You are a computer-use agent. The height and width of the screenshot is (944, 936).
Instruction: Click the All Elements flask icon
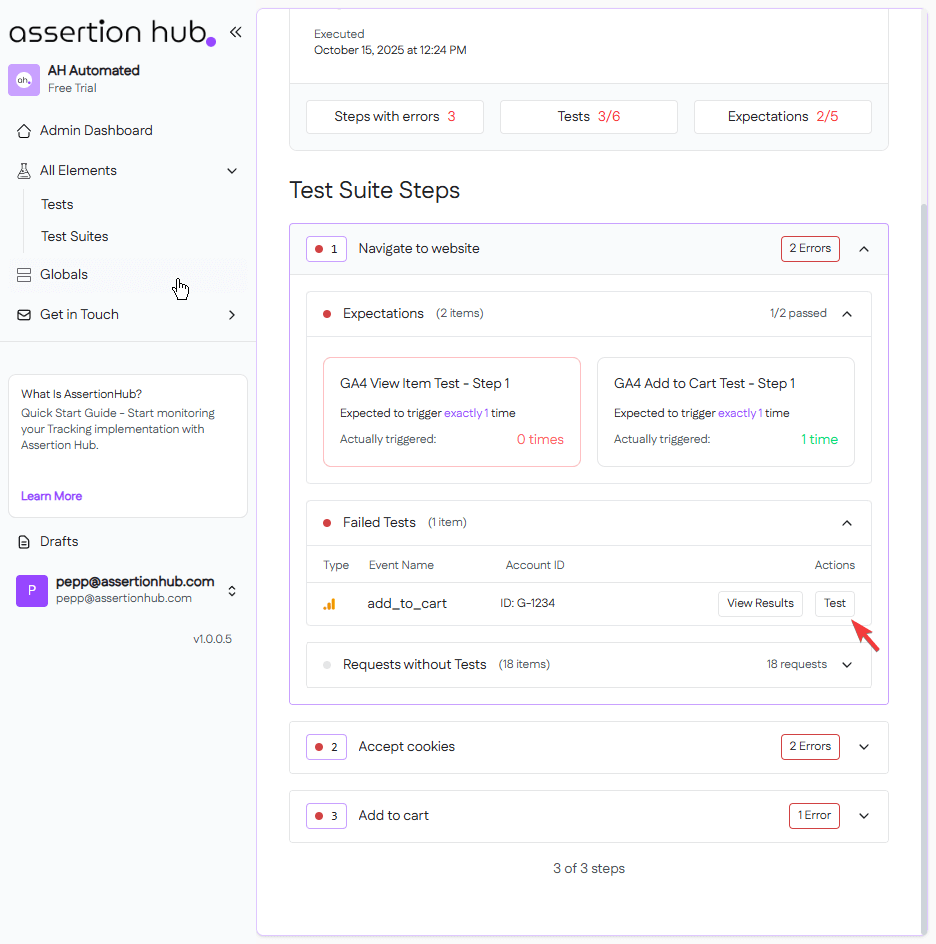(24, 171)
